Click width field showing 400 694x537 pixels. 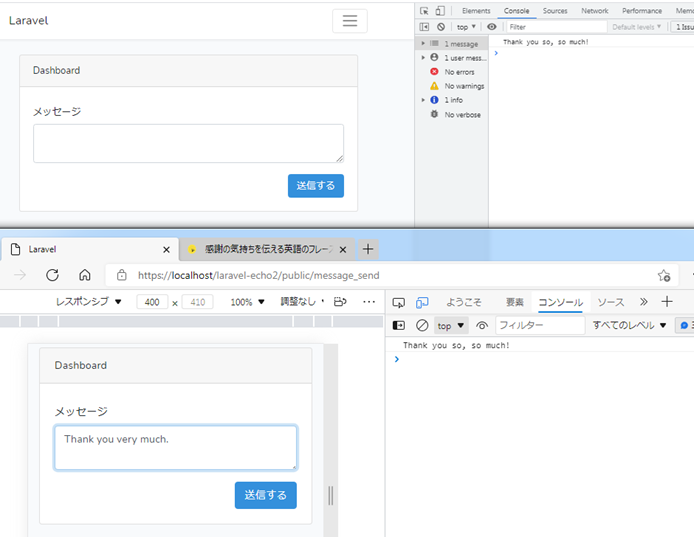(x=152, y=302)
